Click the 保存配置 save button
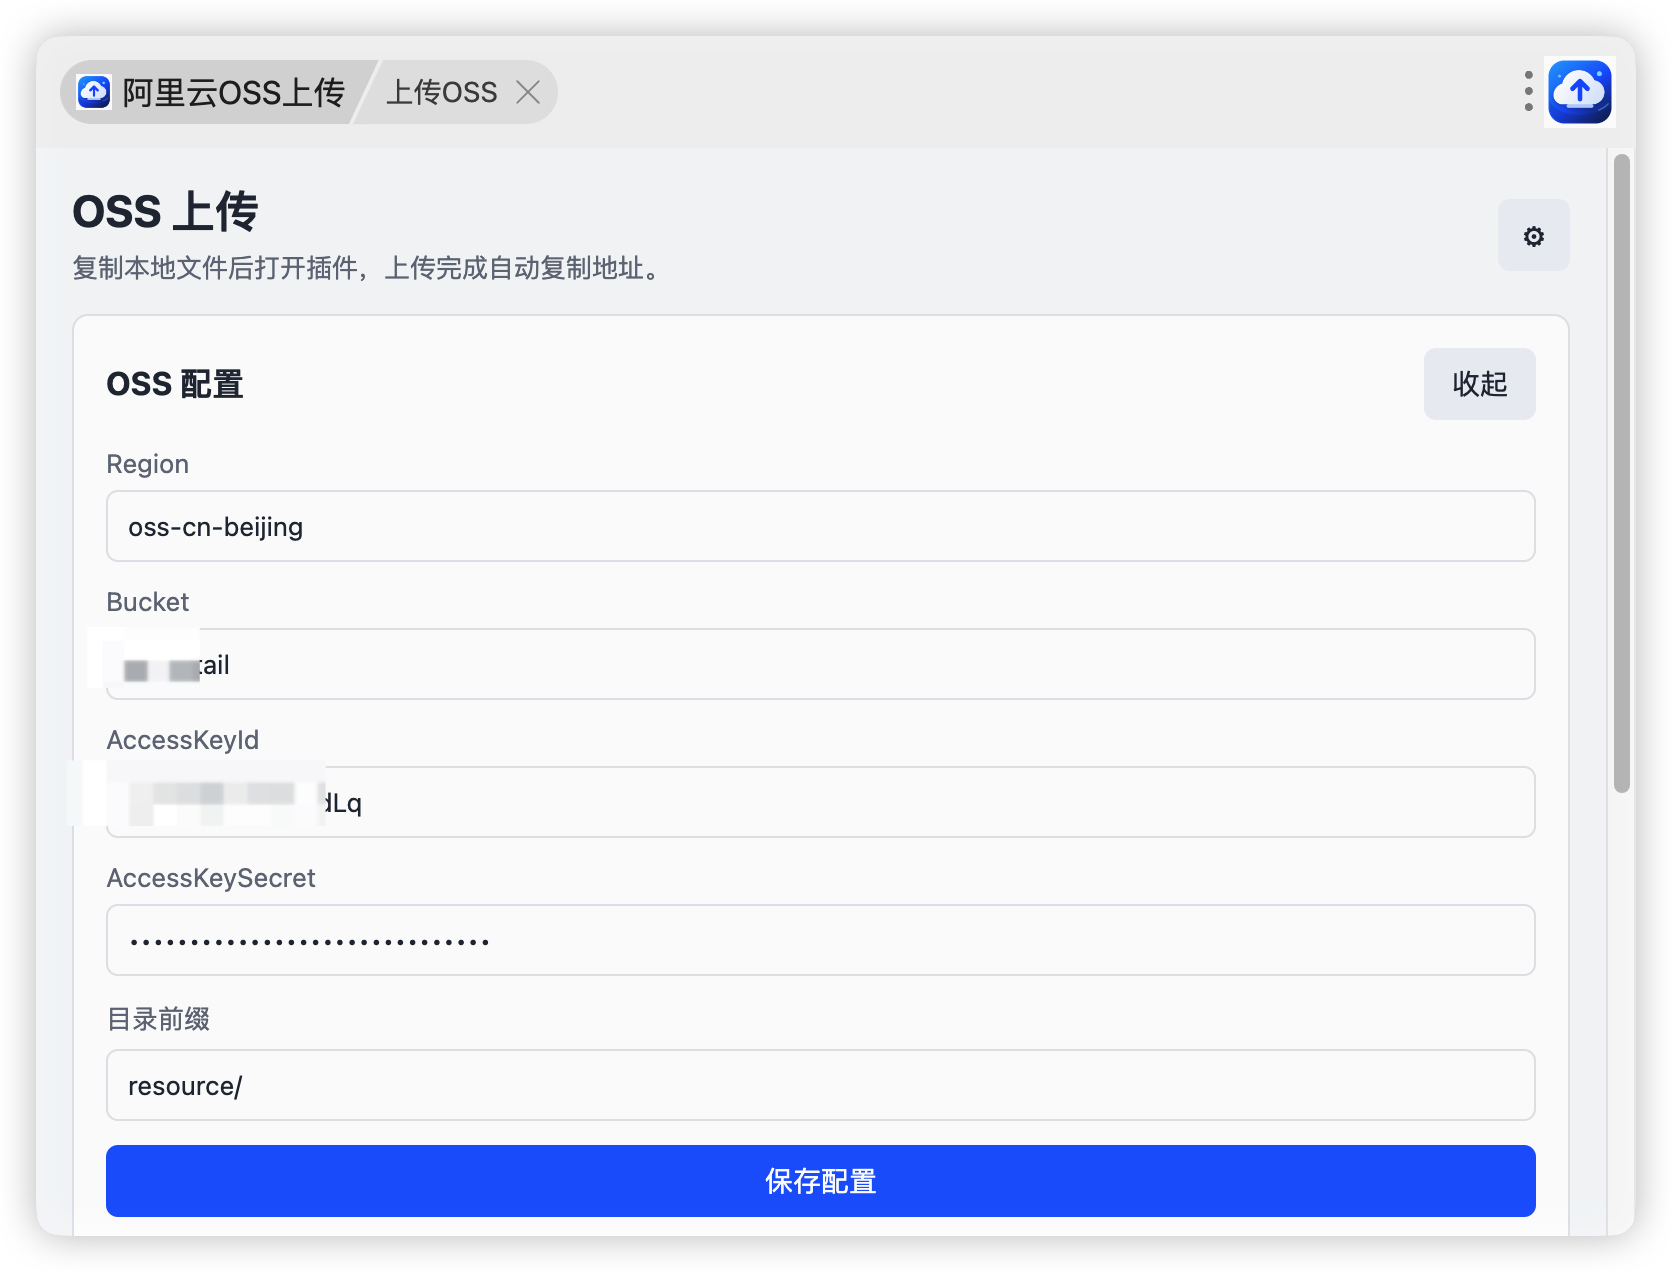This screenshot has width=1672, height=1272. point(820,1181)
